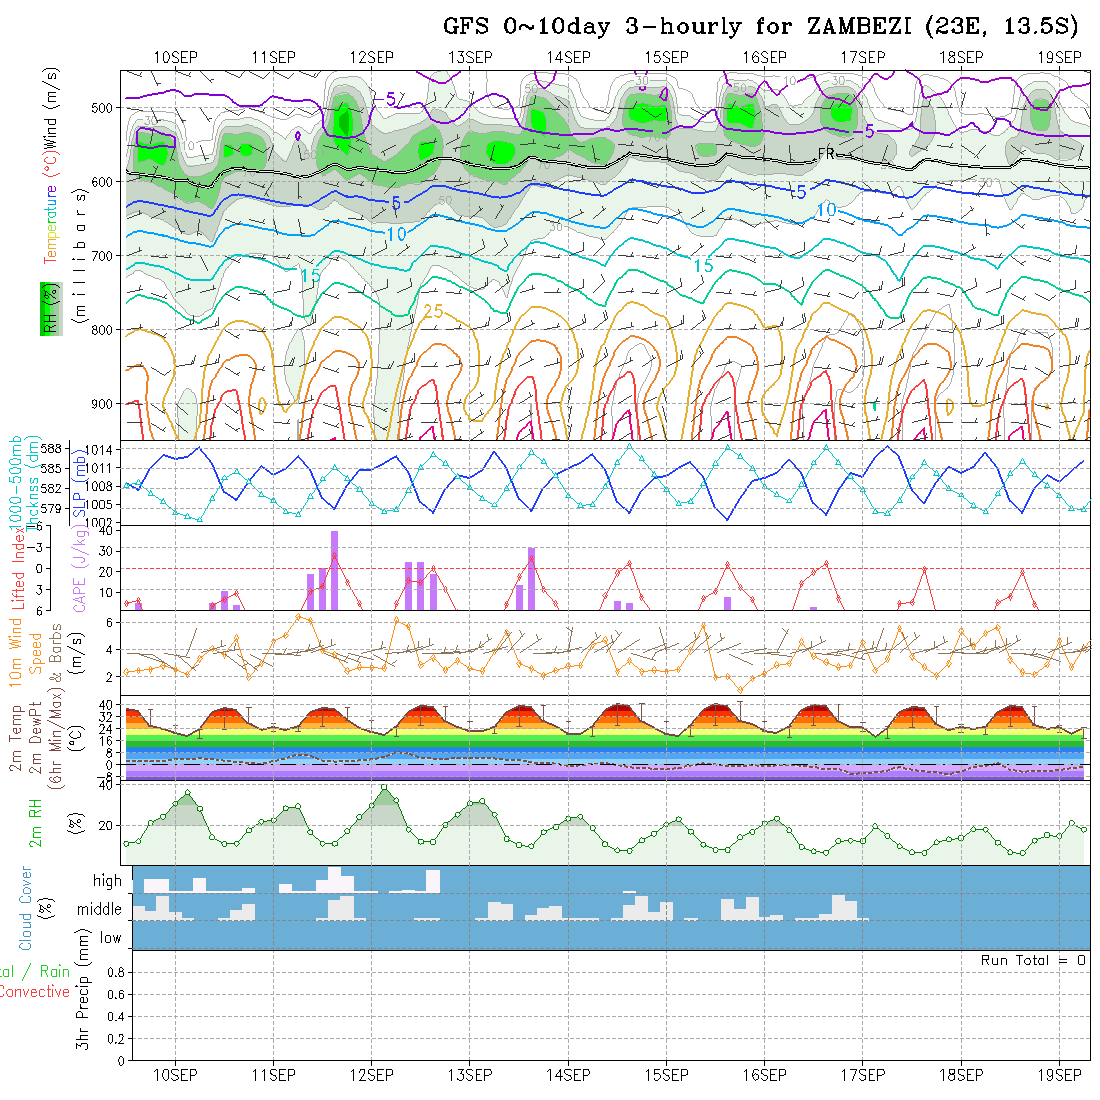The width and height of the screenshot is (1100, 1100).
Task: Click the FR freezing level contour label
Action: [x=826, y=153]
